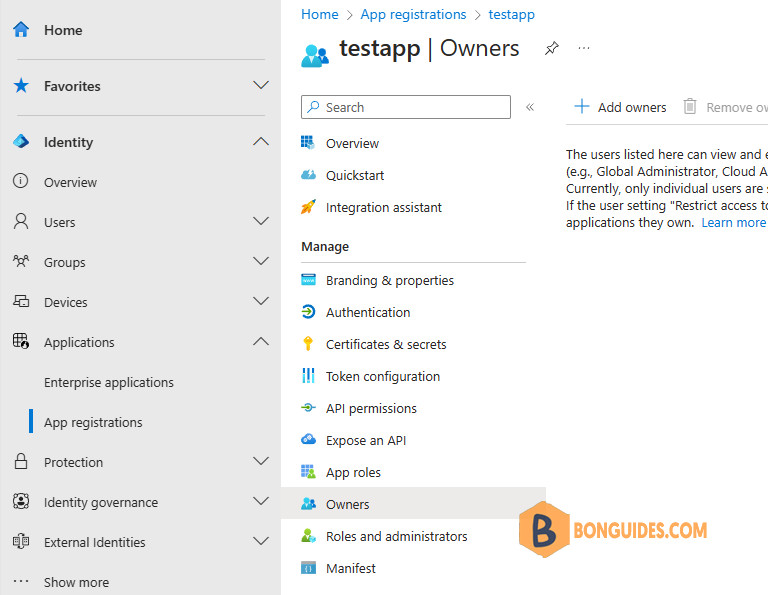Click the Identity governance icon
This screenshot has height=595, width=768.
point(21,501)
